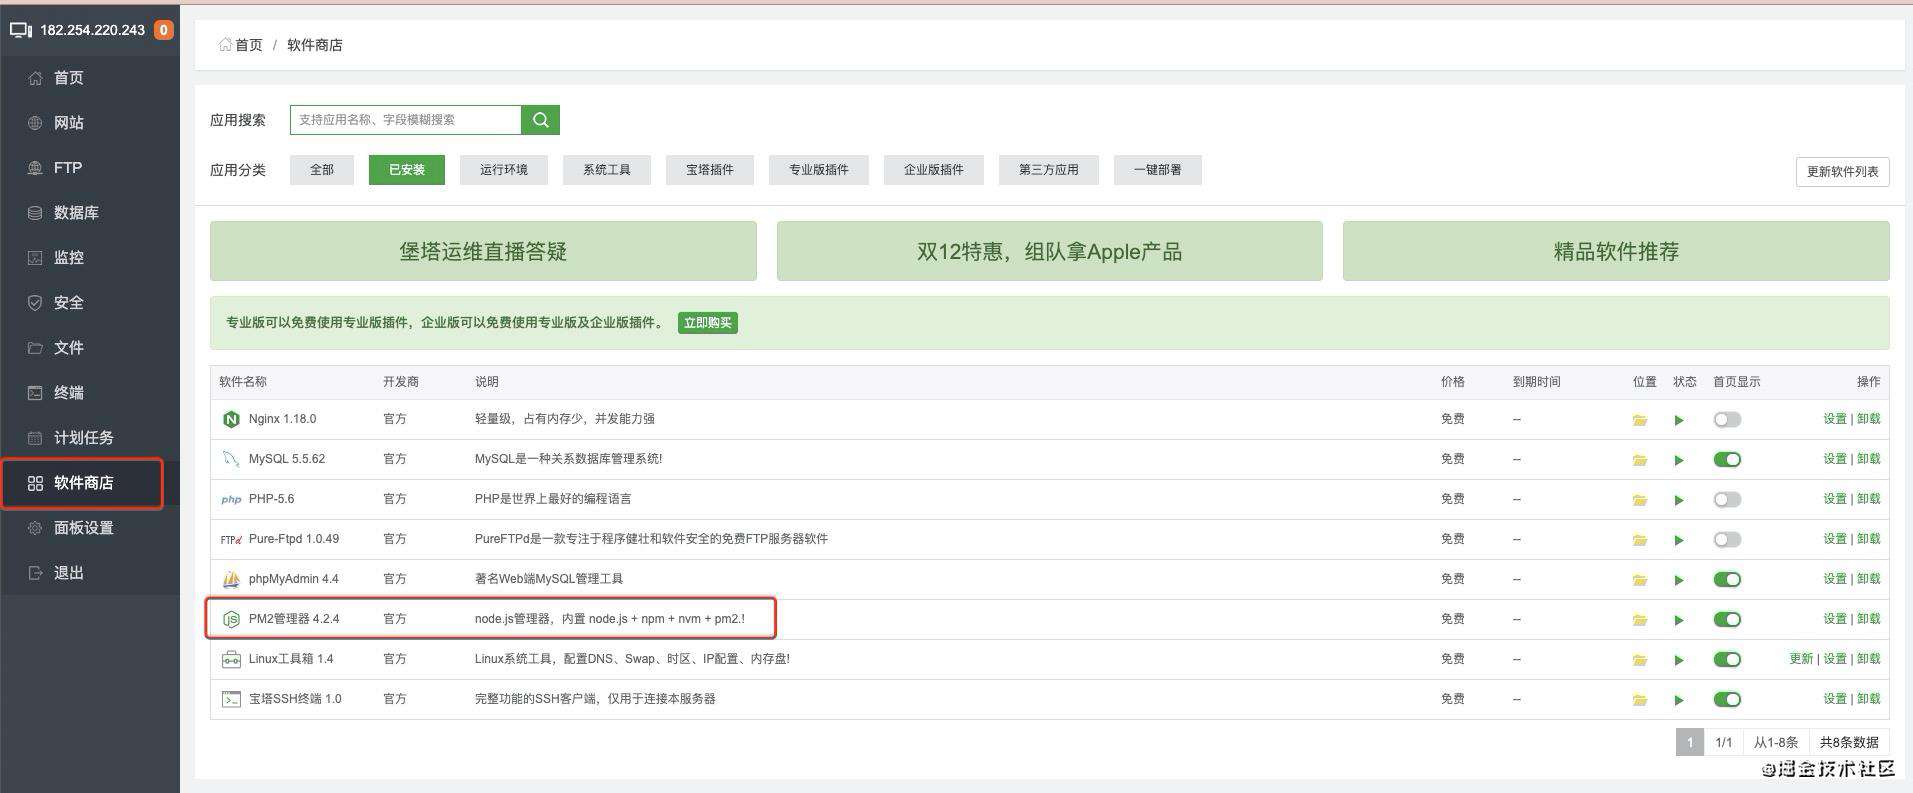The height and width of the screenshot is (793, 1913).
Task: Click the phpMyAdmin sailboat logo icon
Action: pos(231,579)
